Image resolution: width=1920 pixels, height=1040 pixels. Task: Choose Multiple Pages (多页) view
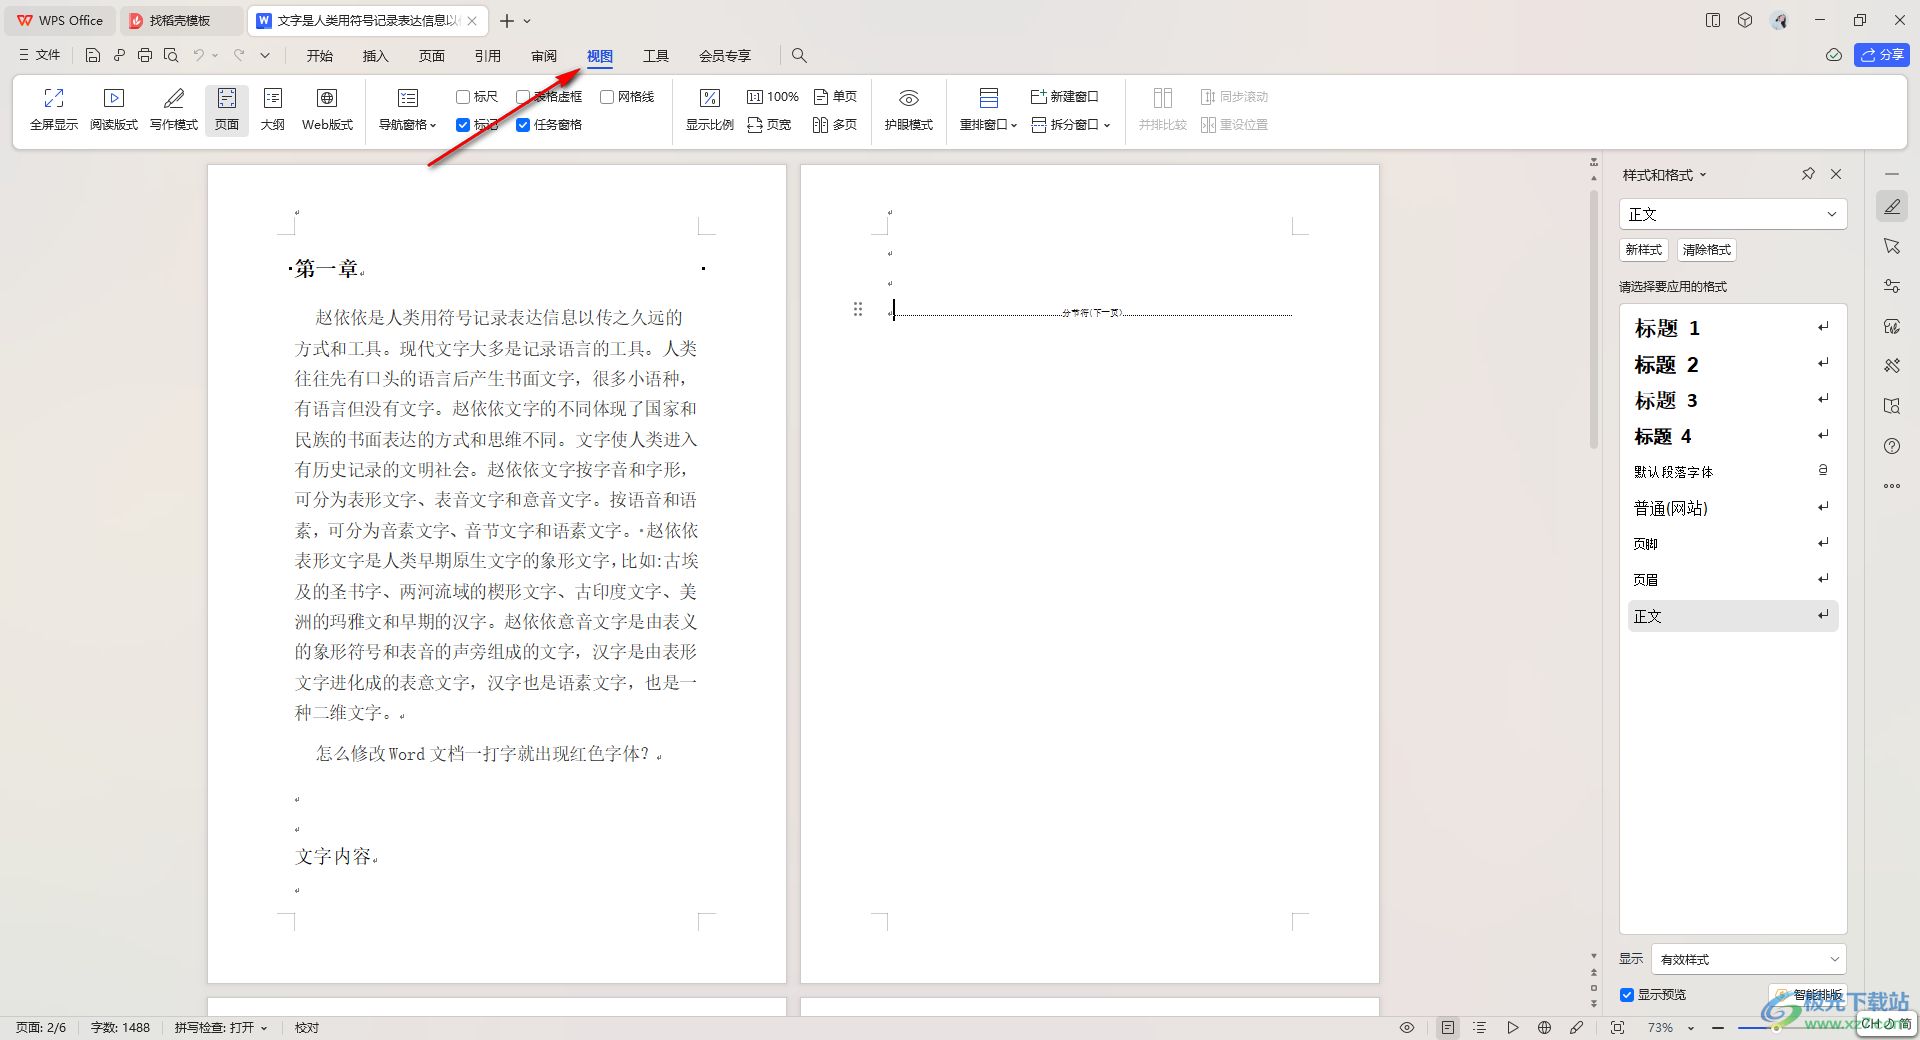tap(836, 125)
